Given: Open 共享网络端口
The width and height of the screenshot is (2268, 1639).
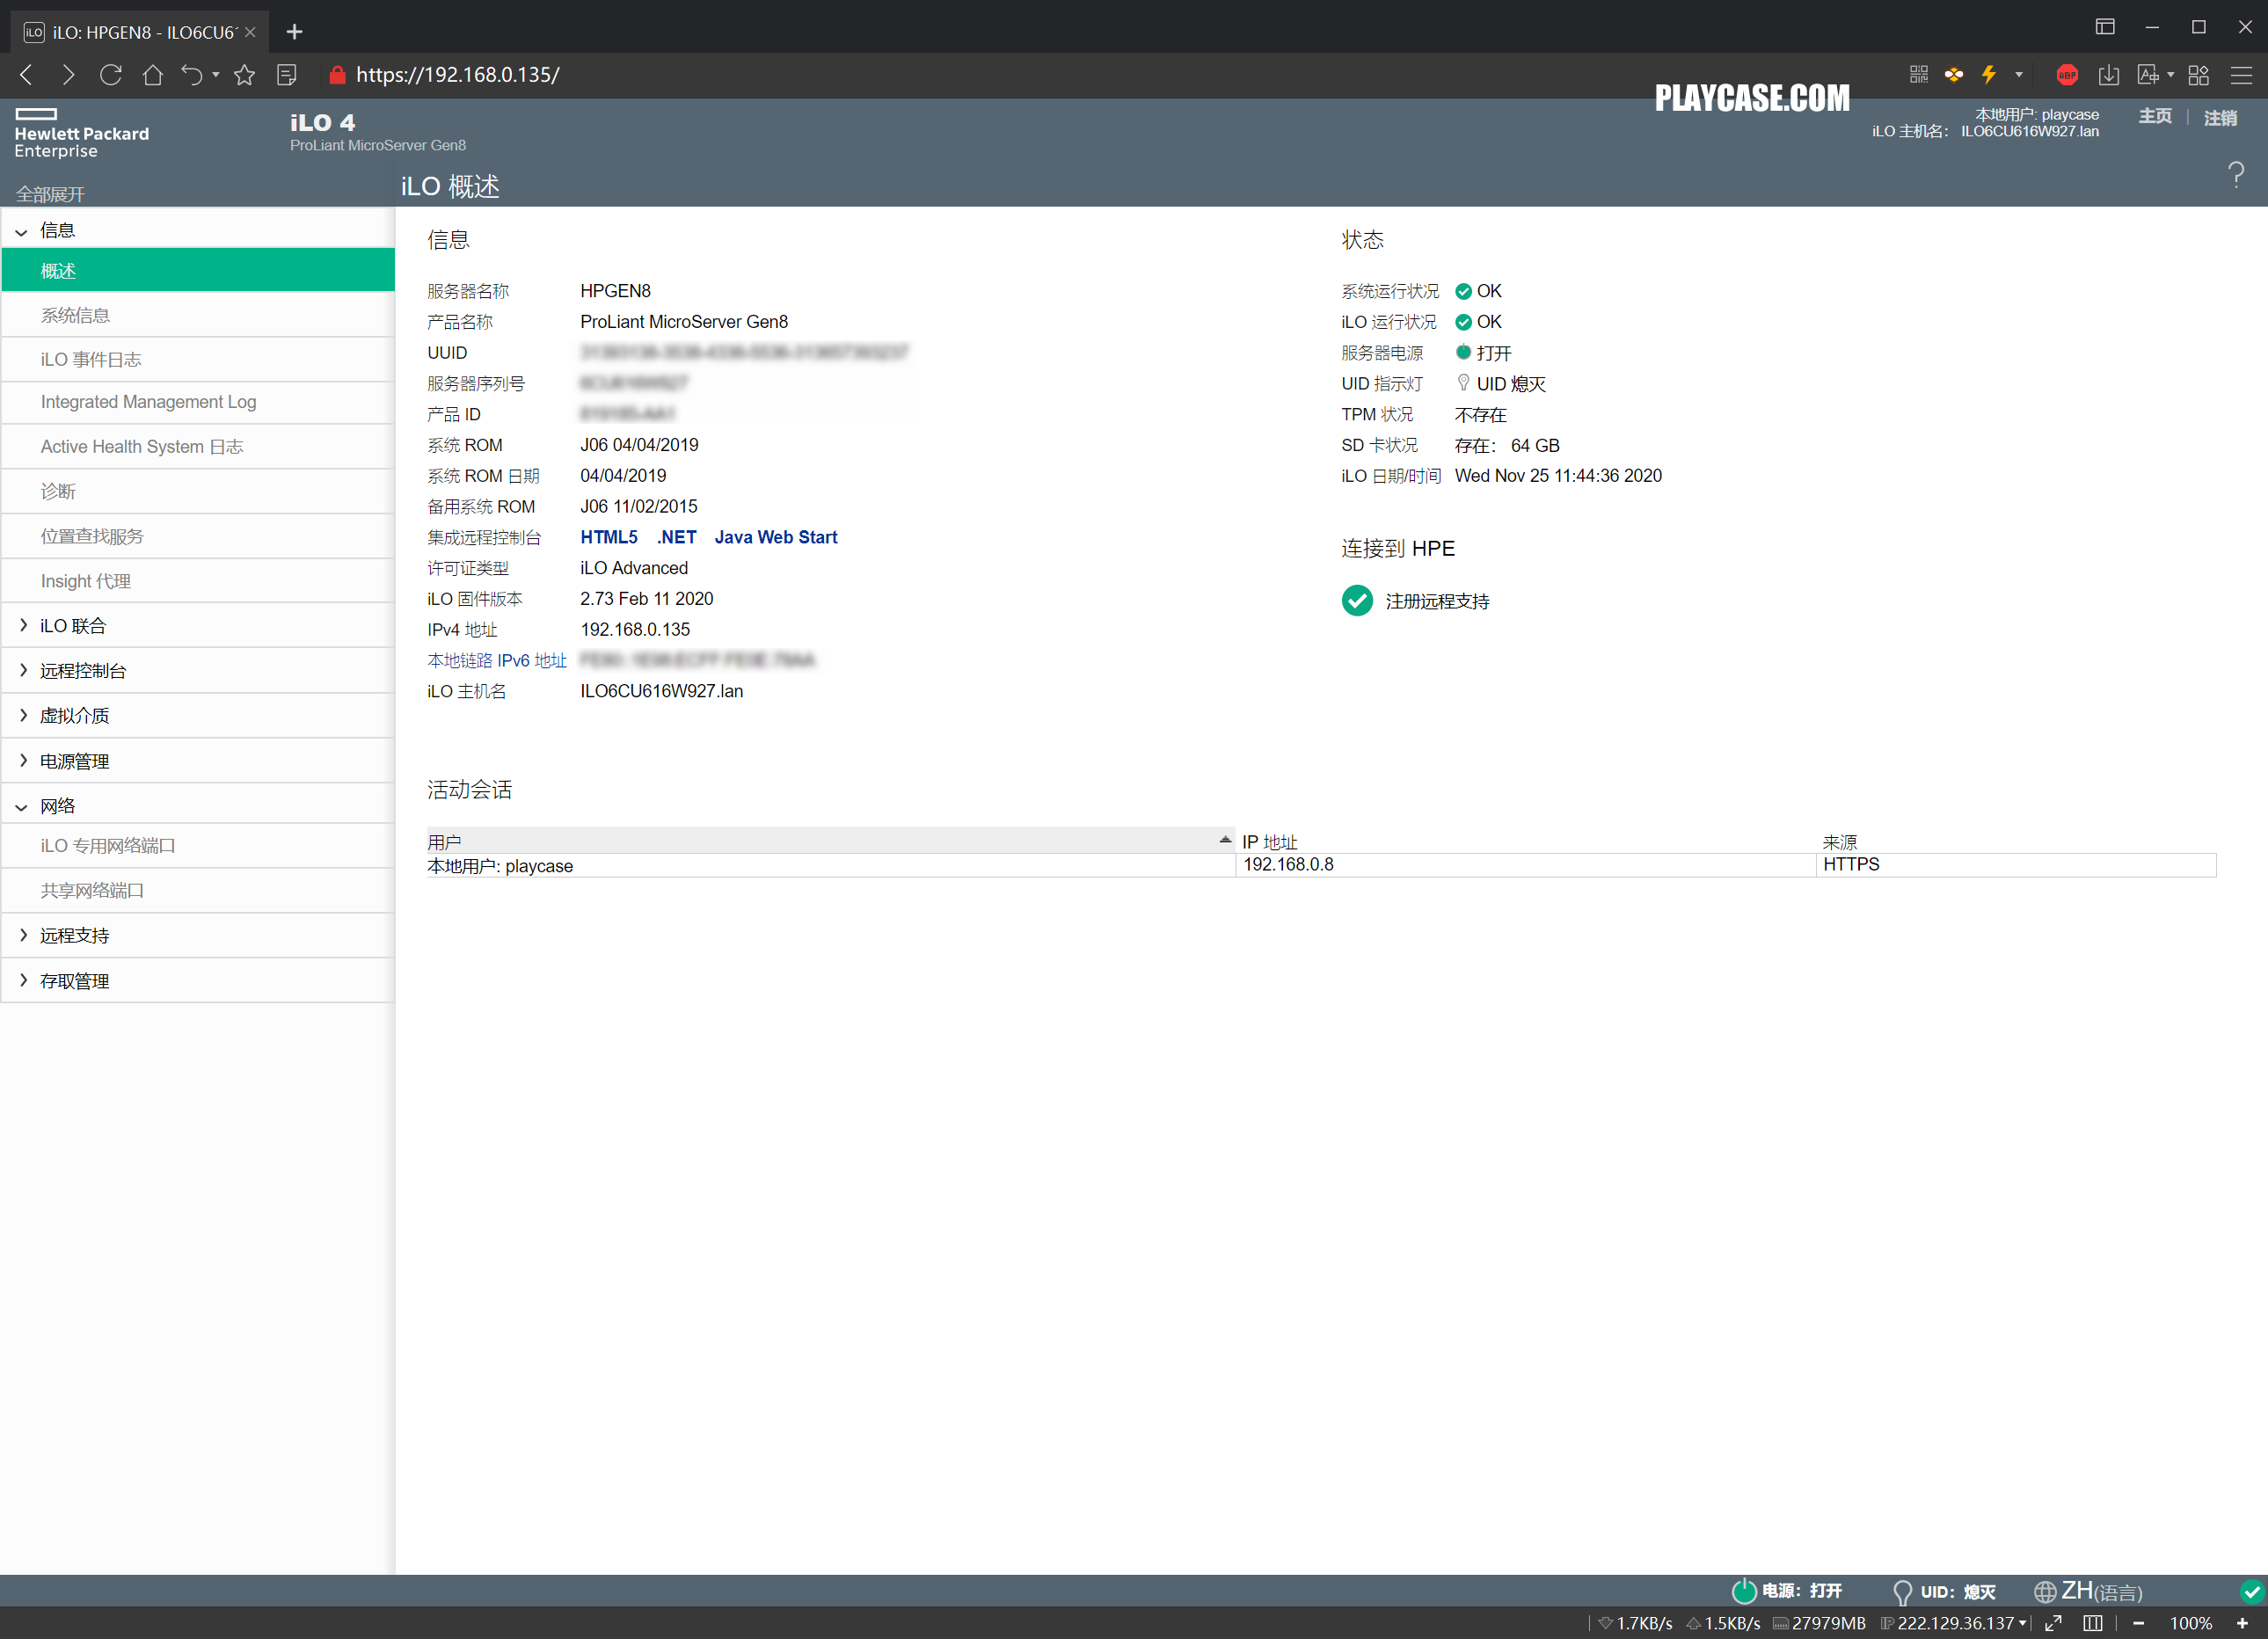Looking at the screenshot, I should click(x=198, y=890).
